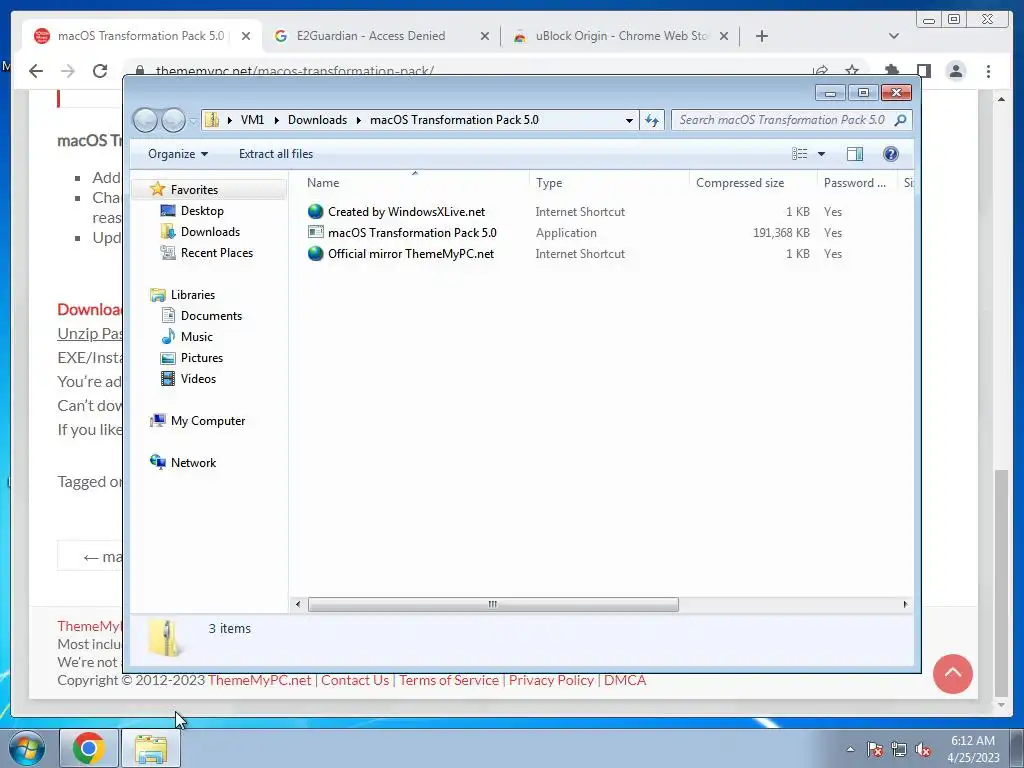Select the Official mirror ThemeMyPC.net shortcut icon
The height and width of the screenshot is (768, 1024).
(x=315, y=253)
